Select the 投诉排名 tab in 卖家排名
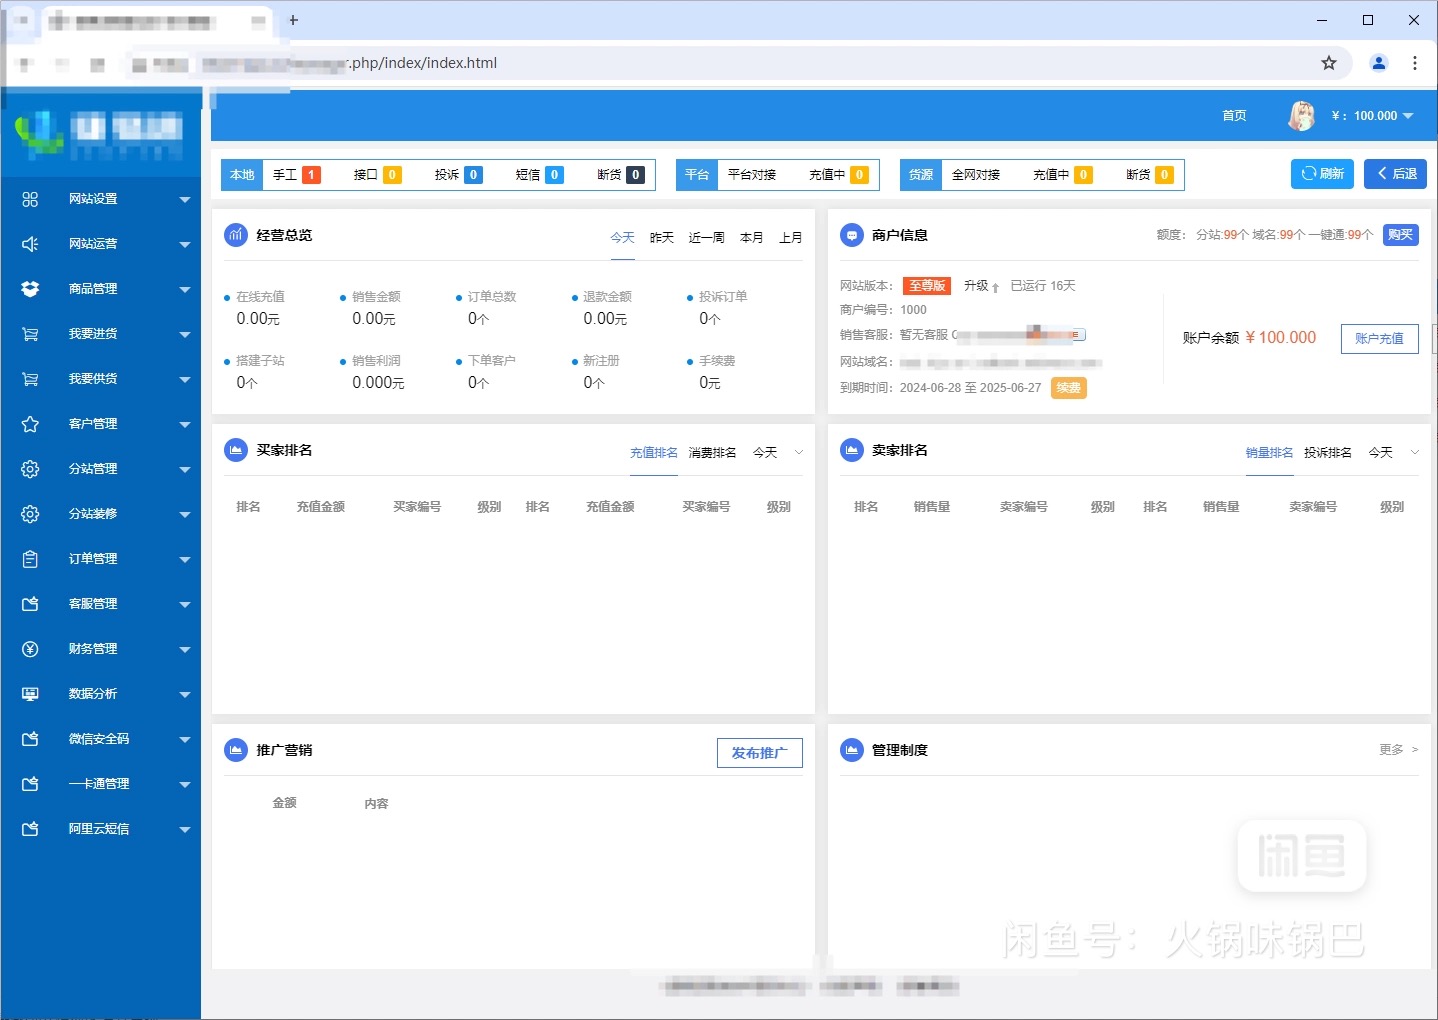The image size is (1438, 1020). 1327,452
